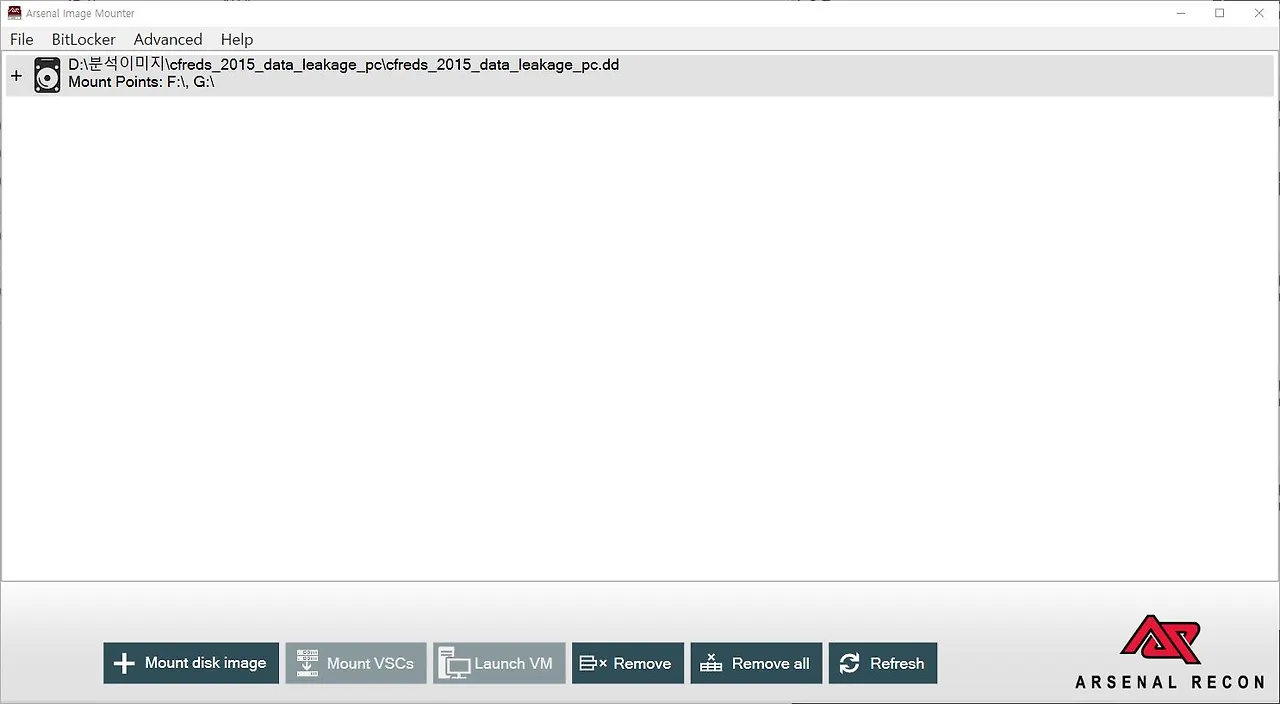Click the Launch VM monitor icon

click(x=454, y=664)
